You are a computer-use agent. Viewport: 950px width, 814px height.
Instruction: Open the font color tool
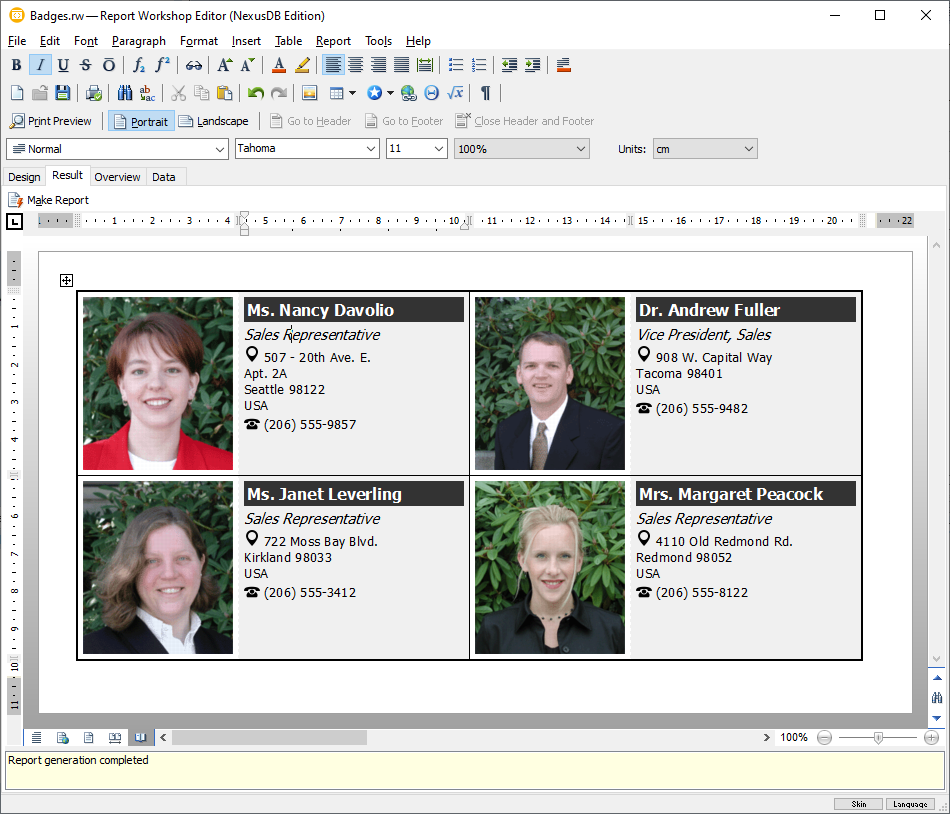pyautogui.click(x=279, y=65)
